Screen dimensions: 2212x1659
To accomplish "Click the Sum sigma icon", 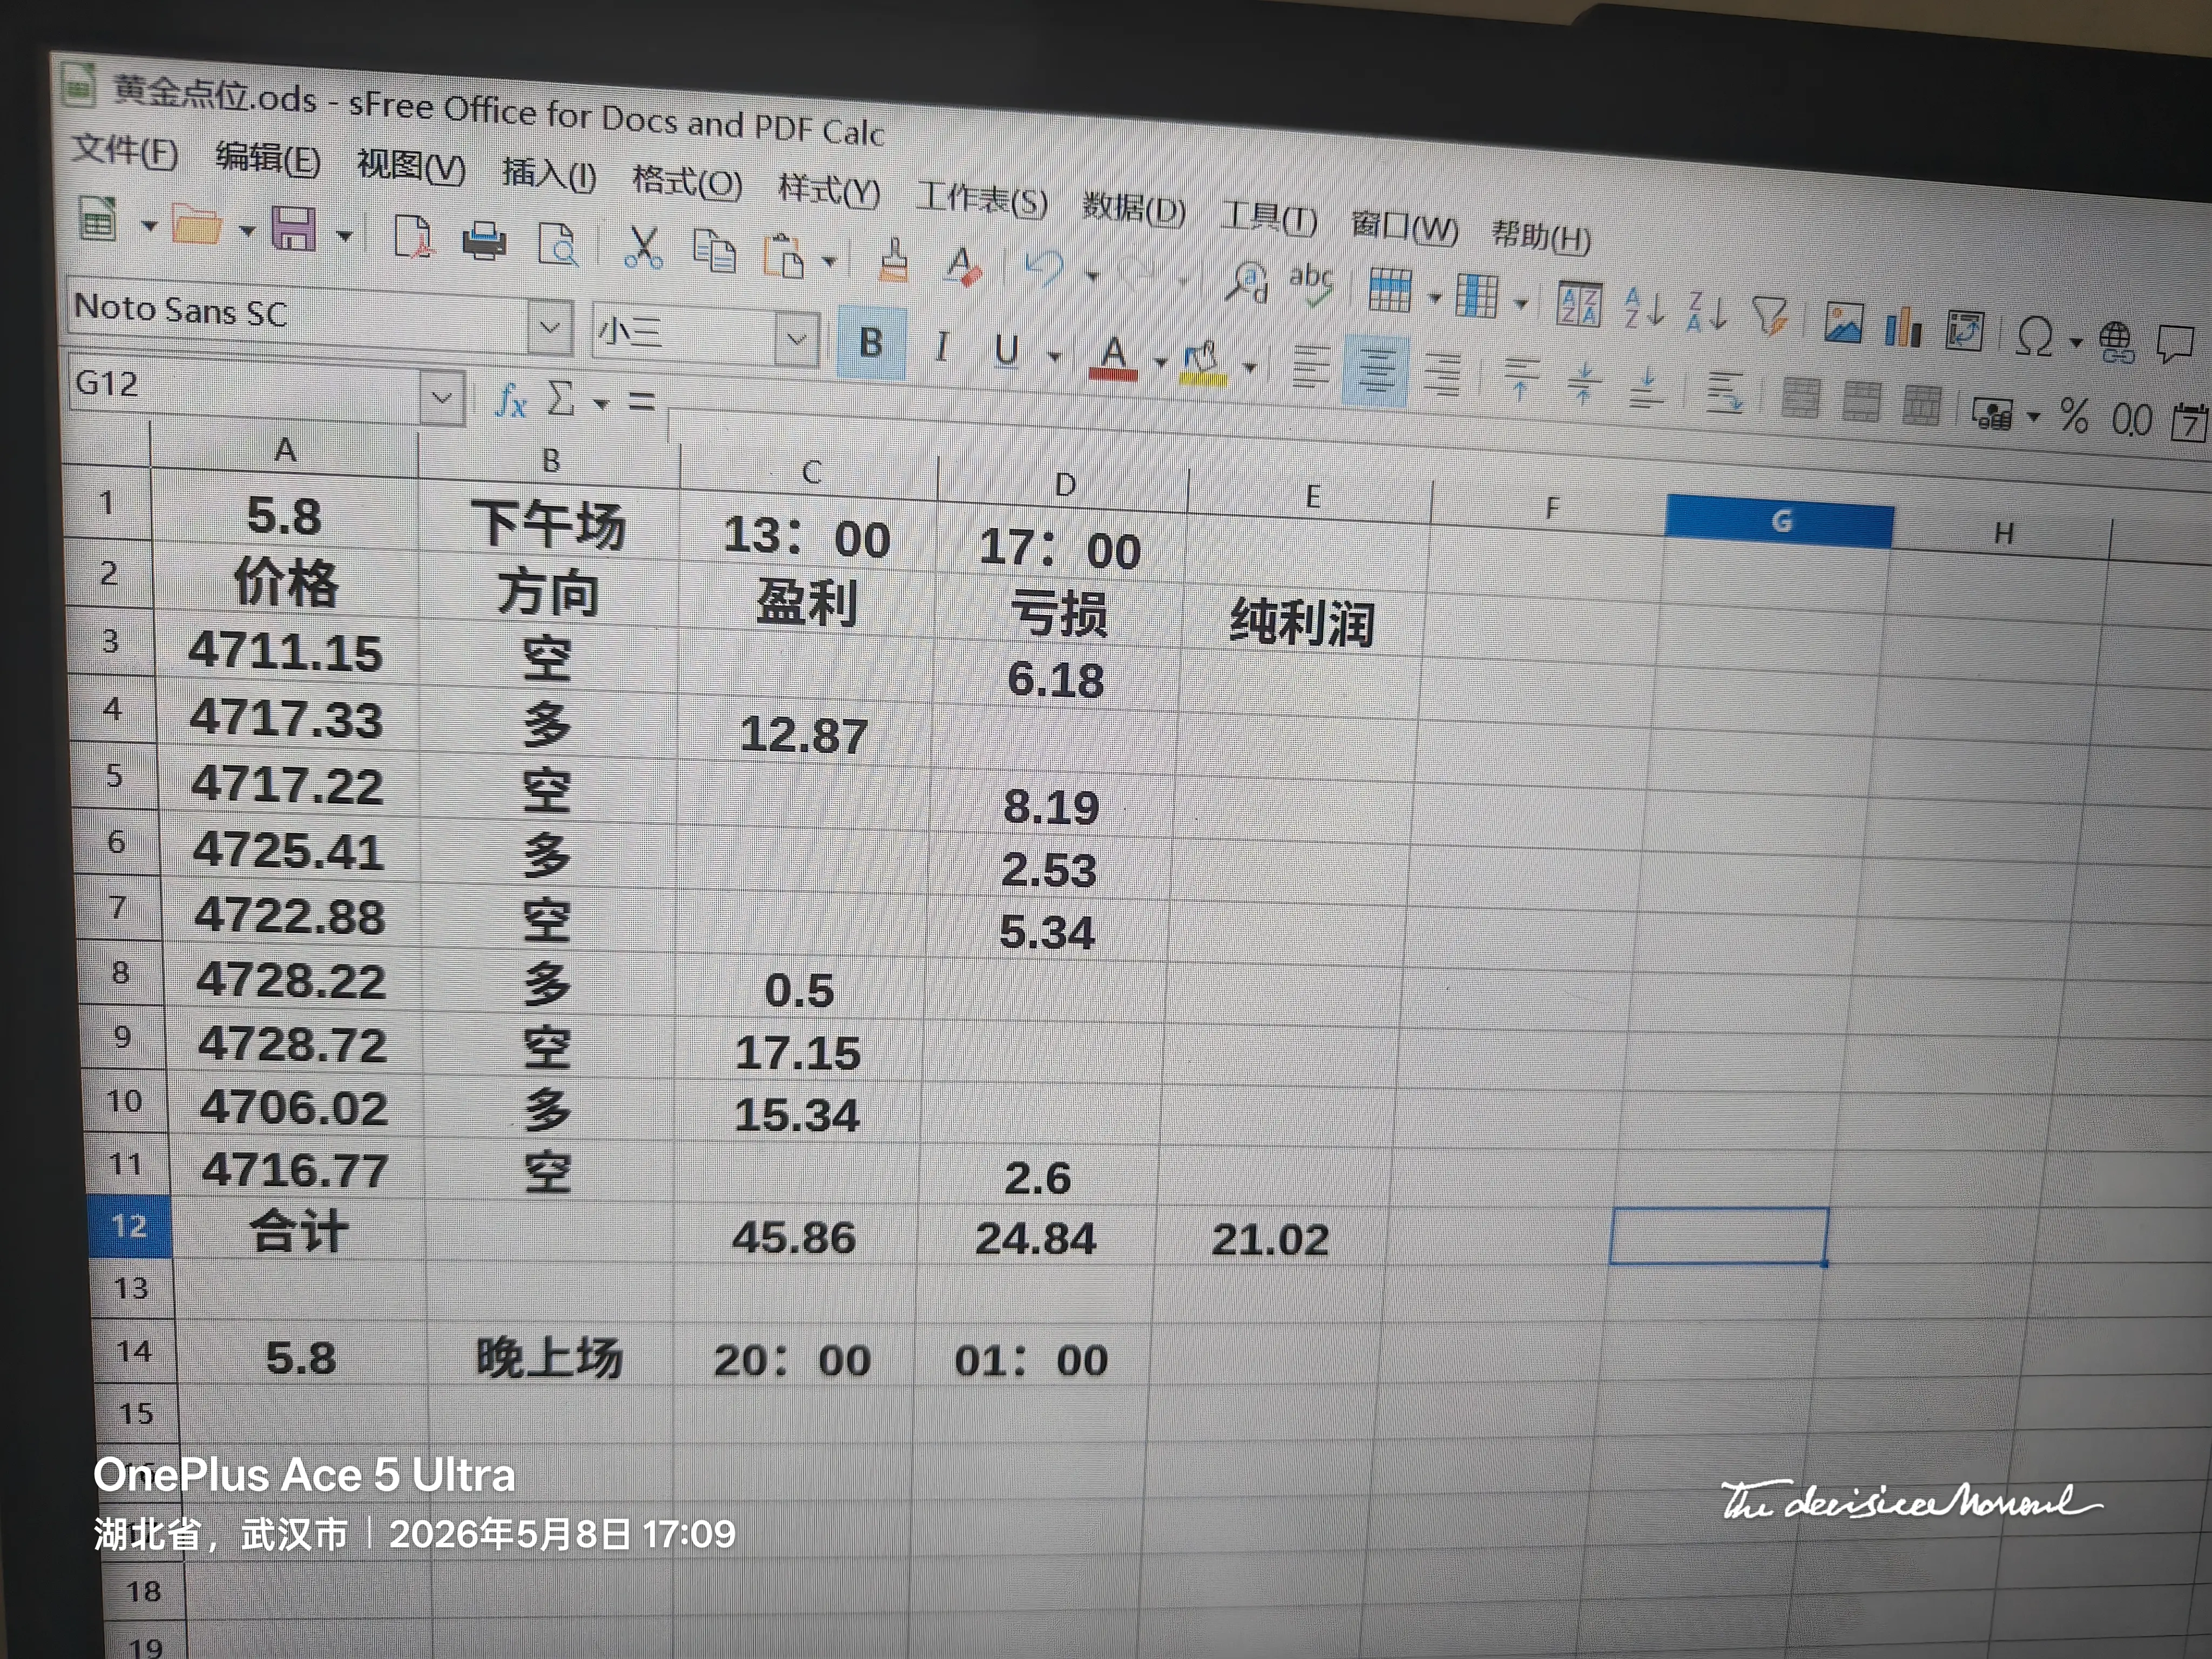I will pyautogui.click(x=561, y=399).
